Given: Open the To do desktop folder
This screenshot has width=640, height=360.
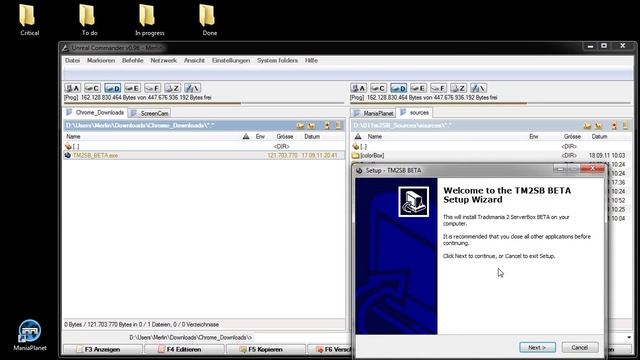Looking at the screenshot, I should [89, 20].
